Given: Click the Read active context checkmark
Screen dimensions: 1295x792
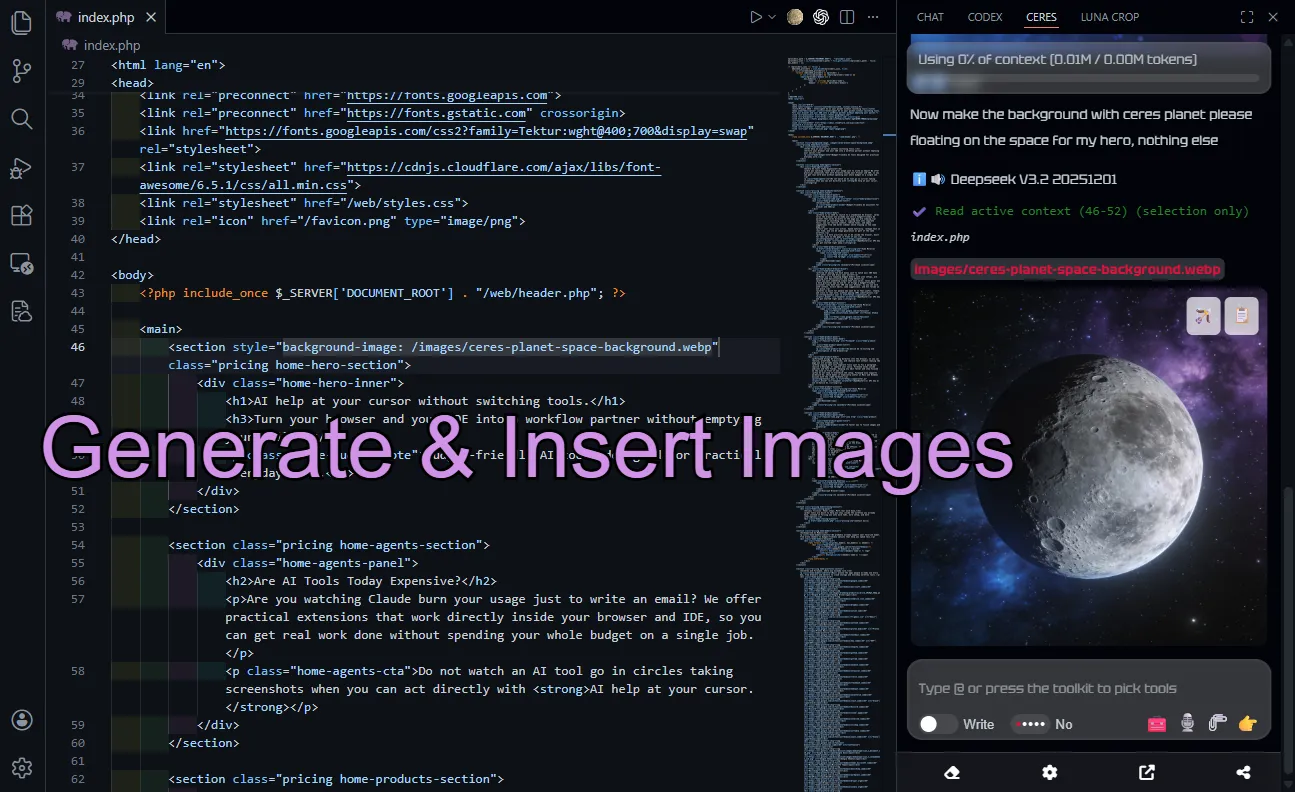Looking at the screenshot, I should pos(919,211).
